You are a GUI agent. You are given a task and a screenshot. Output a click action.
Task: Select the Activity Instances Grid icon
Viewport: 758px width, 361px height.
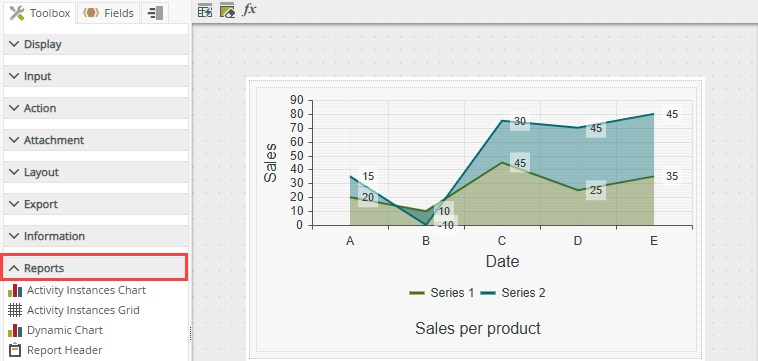point(15,310)
